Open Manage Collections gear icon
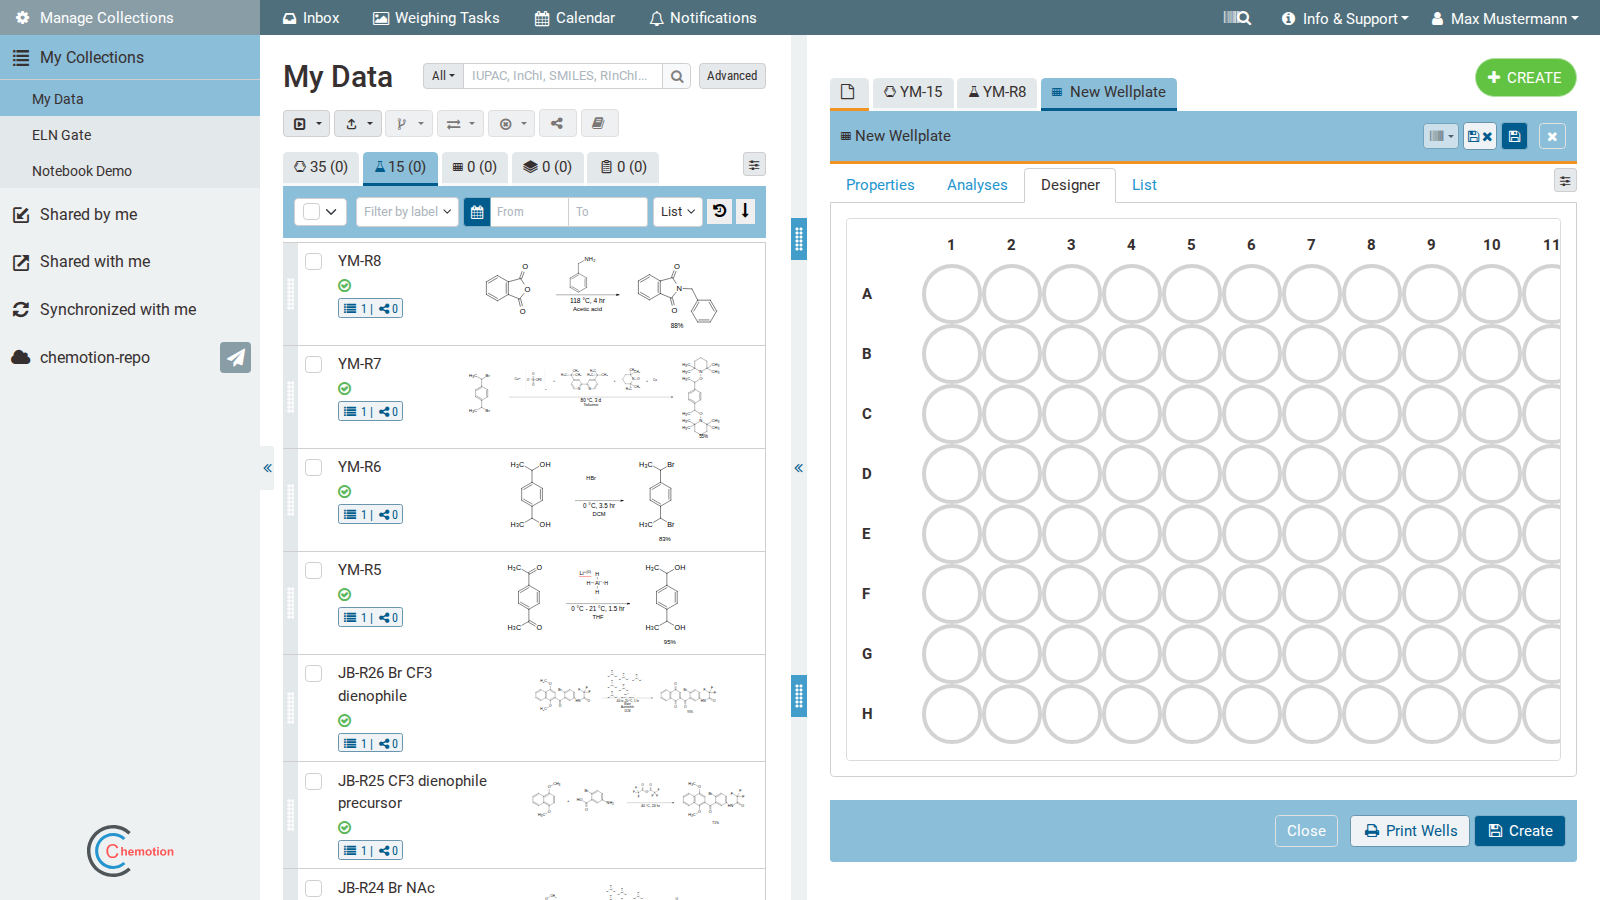Viewport: 1600px width, 900px height. pos(22,18)
